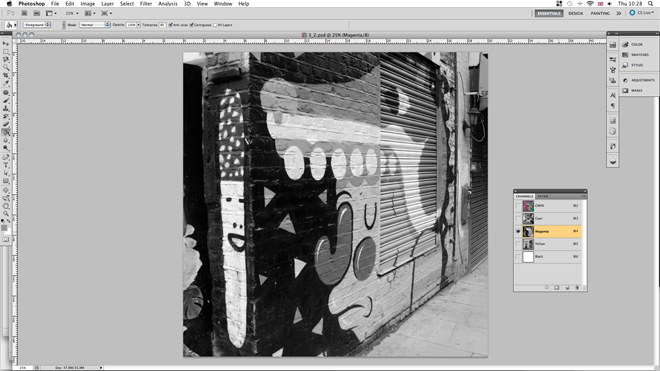Select the Move tool

[x=5, y=43]
